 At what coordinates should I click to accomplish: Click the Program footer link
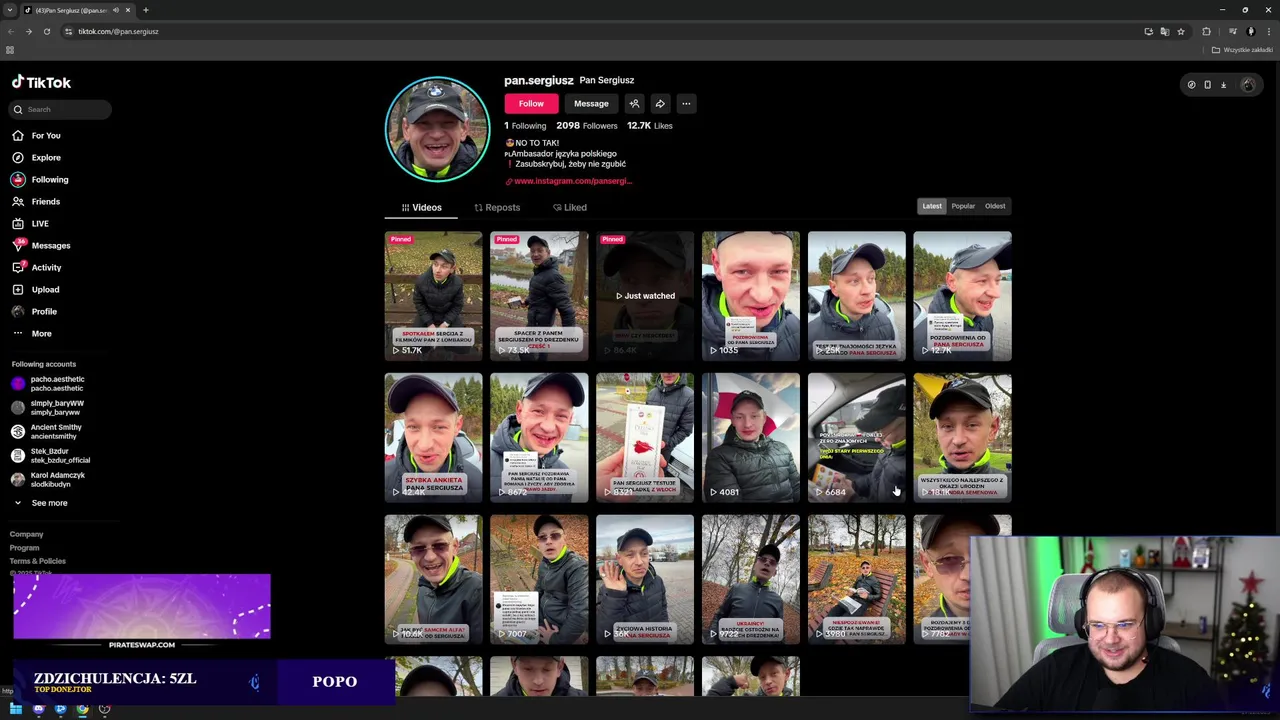point(24,547)
